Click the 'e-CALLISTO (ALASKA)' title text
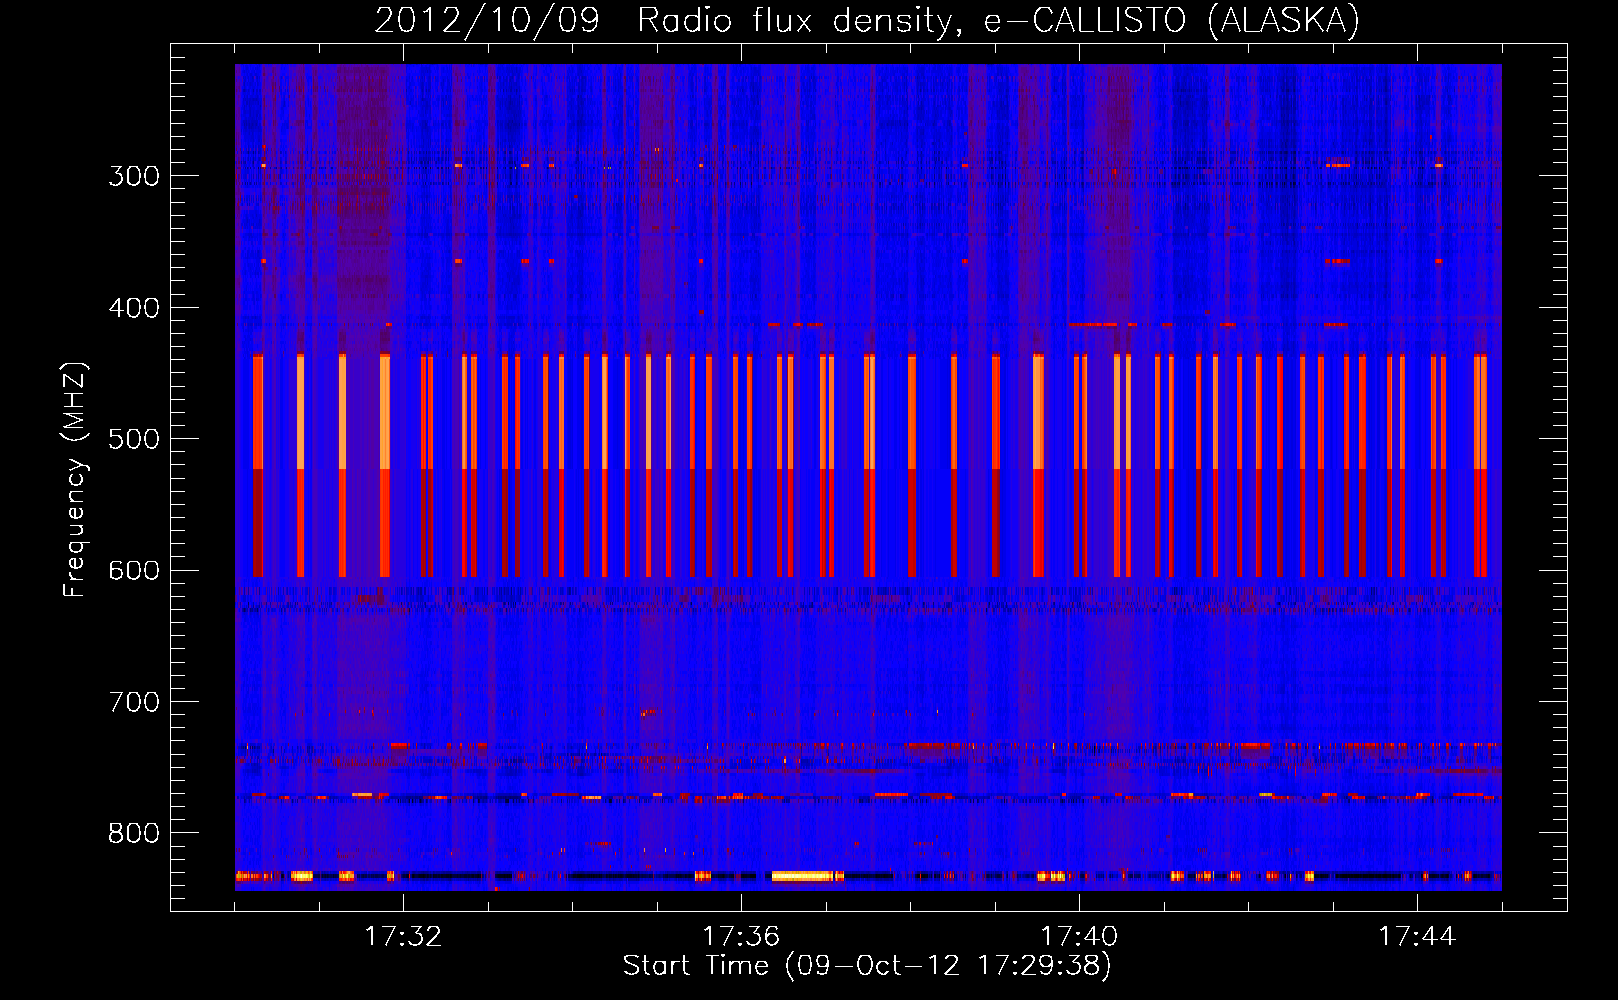1618x1000 pixels. click(x=1172, y=20)
